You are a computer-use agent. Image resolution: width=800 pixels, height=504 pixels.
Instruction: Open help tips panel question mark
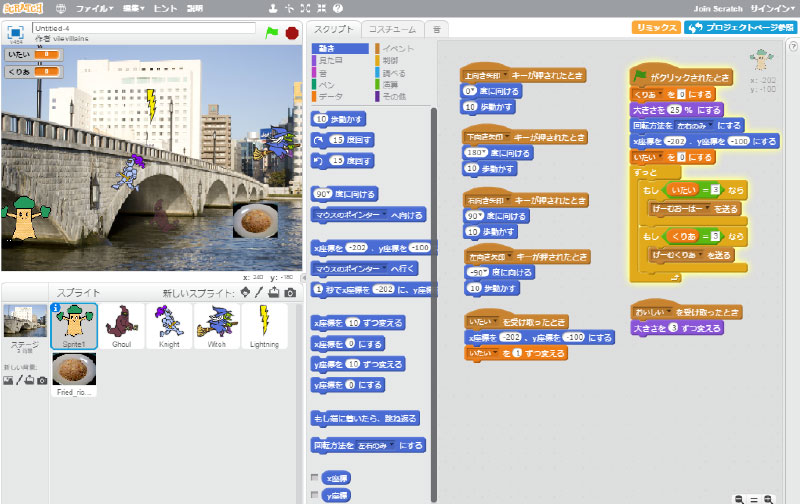[x=793, y=46]
